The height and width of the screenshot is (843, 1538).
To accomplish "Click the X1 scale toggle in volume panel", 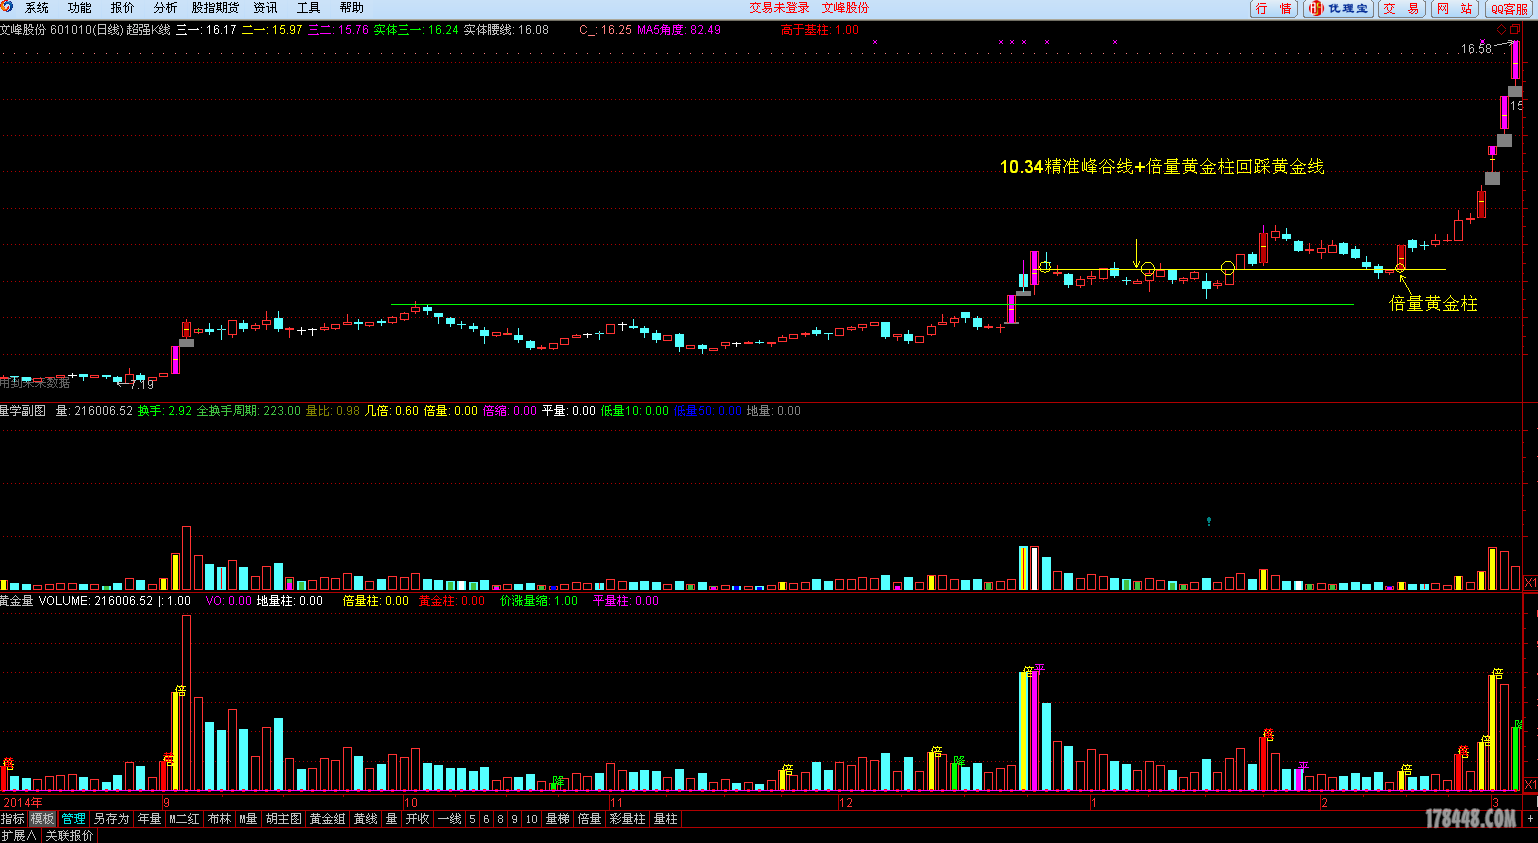I will [1530, 583].
